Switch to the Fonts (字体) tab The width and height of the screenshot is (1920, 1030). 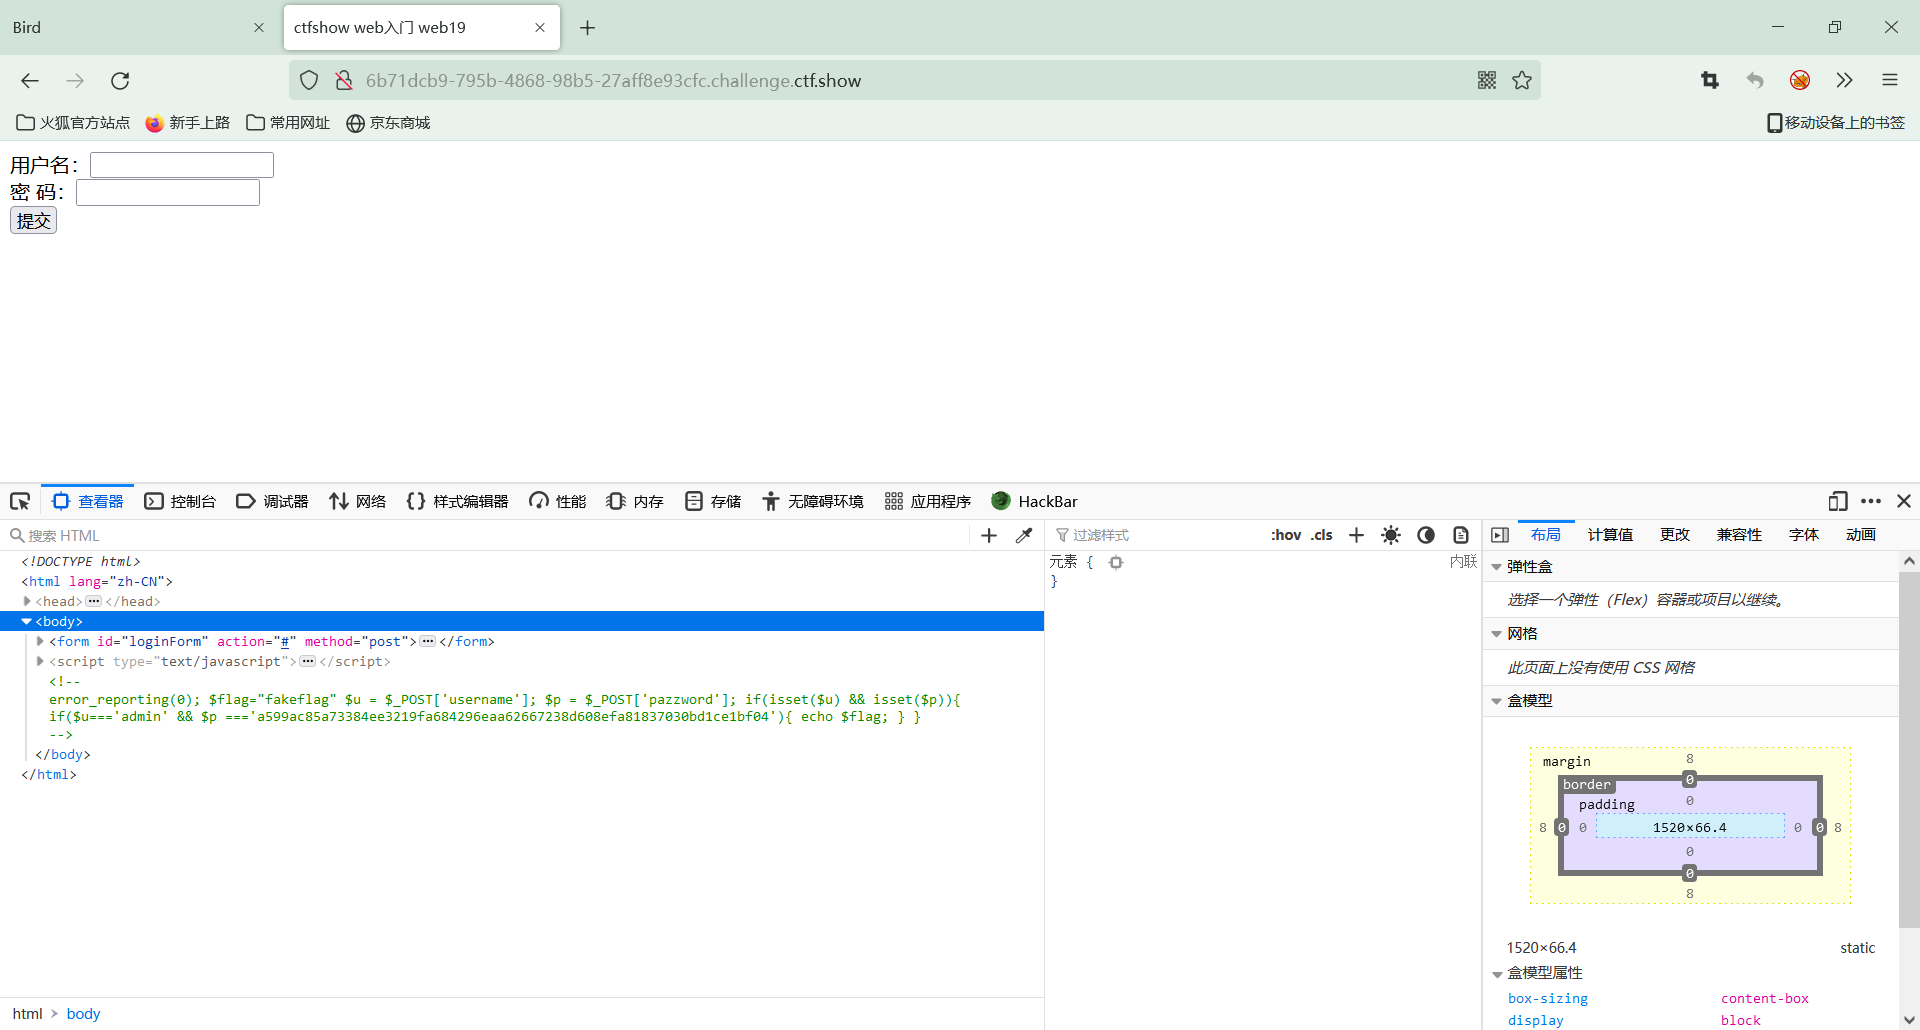point(1804,535)
